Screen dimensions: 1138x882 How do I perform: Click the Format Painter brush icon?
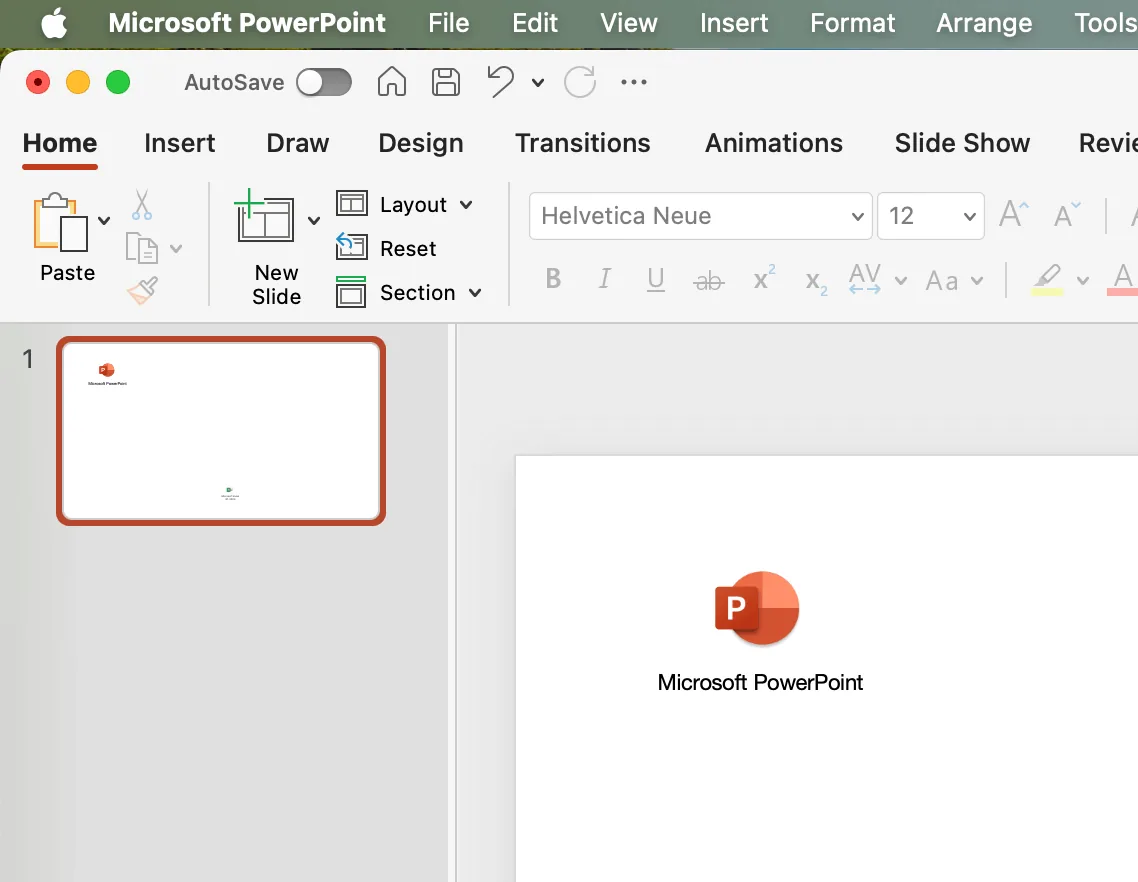pos(142,290)
